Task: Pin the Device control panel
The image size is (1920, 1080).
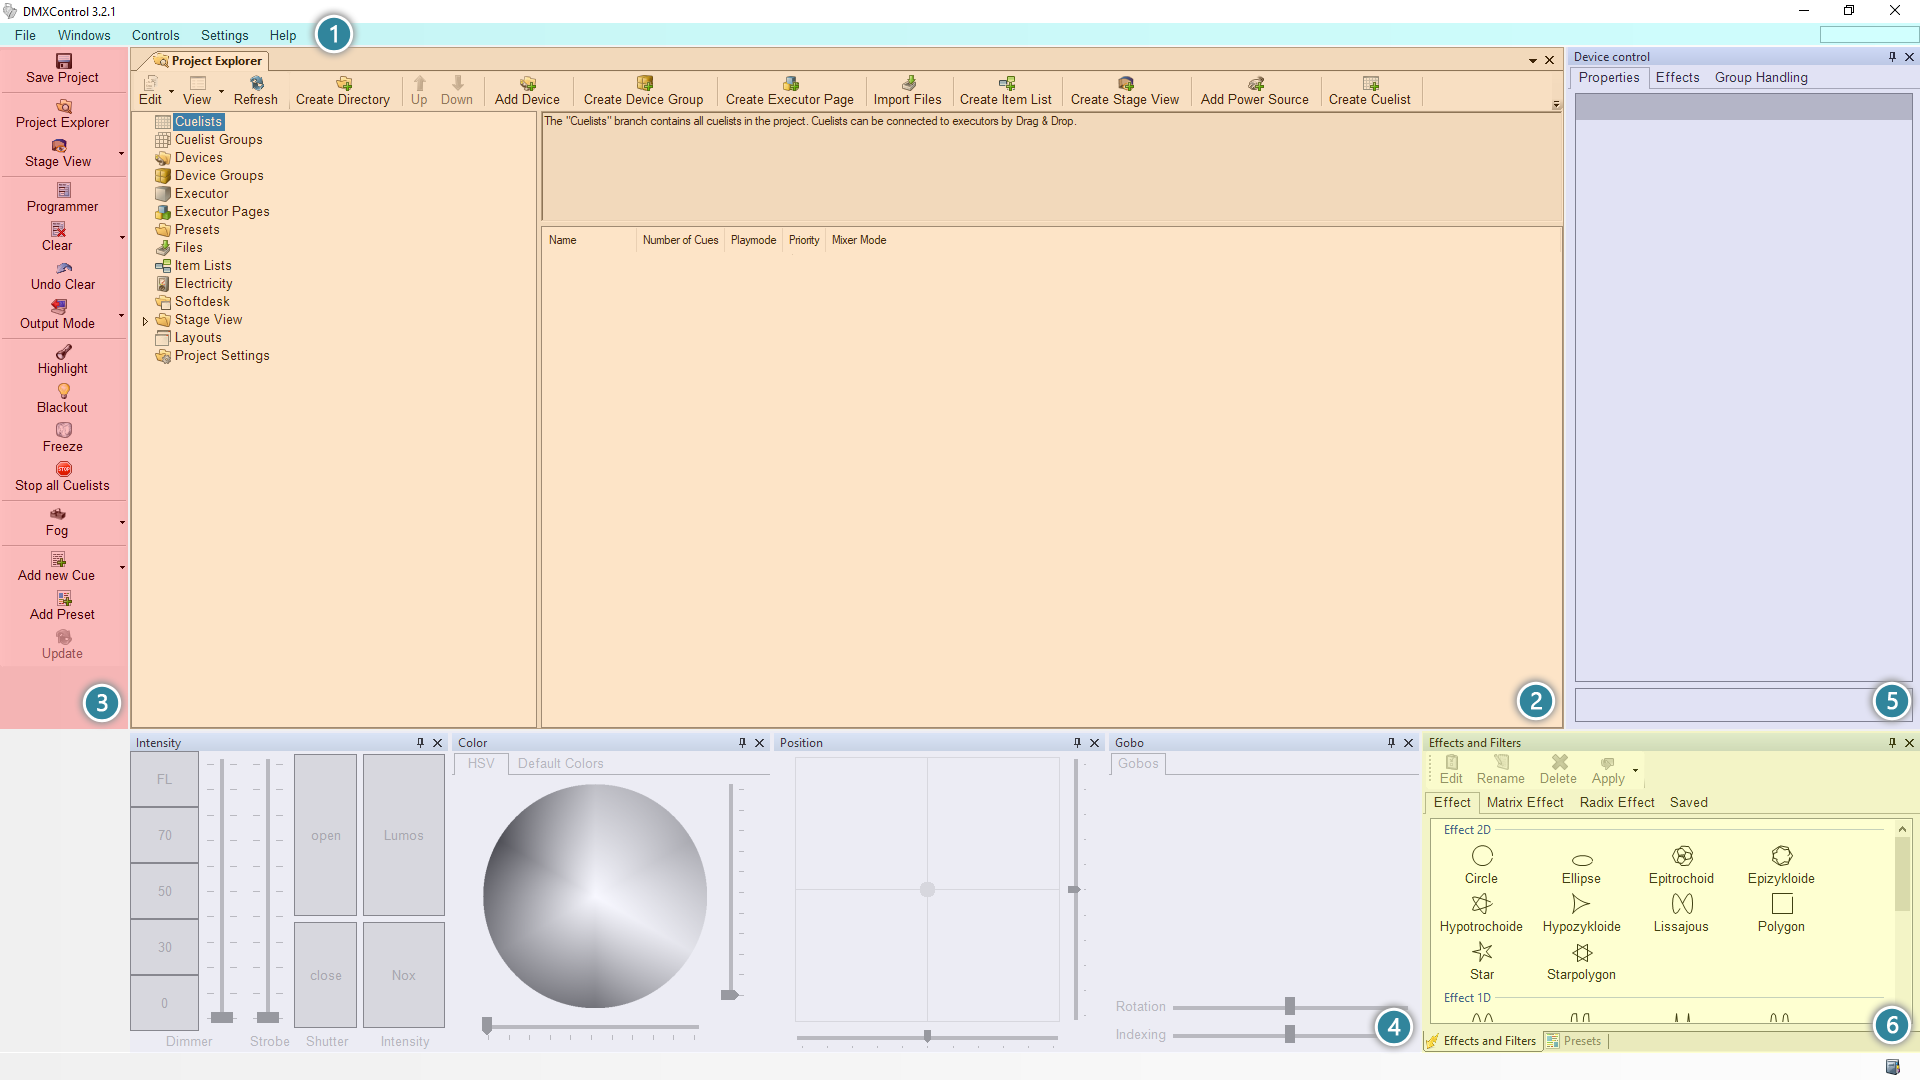Action: pyautogui.click(x=1892, y=57)
